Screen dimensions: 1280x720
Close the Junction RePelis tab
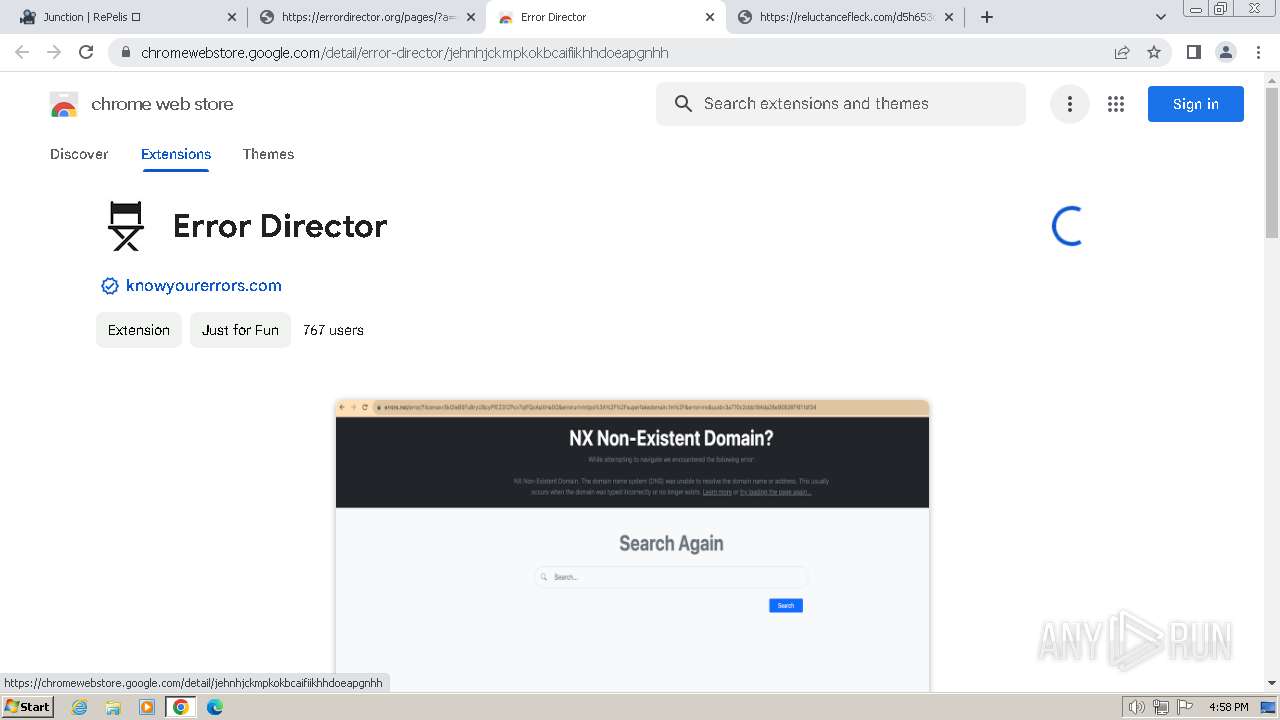[232, 17]
